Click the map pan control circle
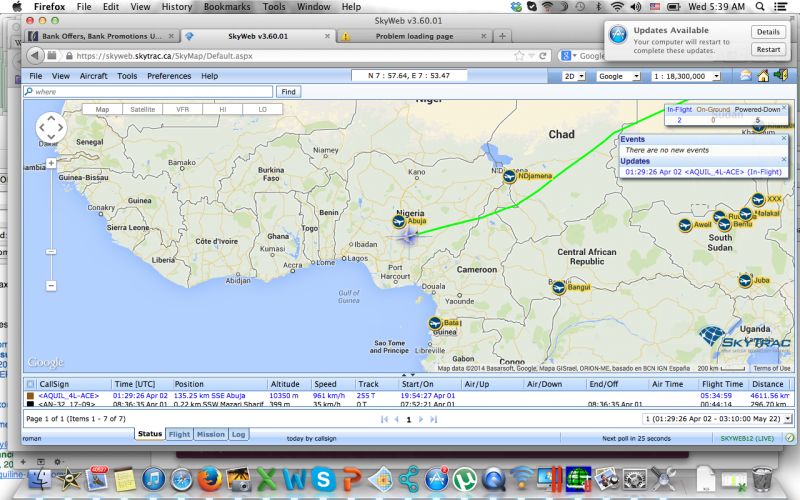 (51, 128)
